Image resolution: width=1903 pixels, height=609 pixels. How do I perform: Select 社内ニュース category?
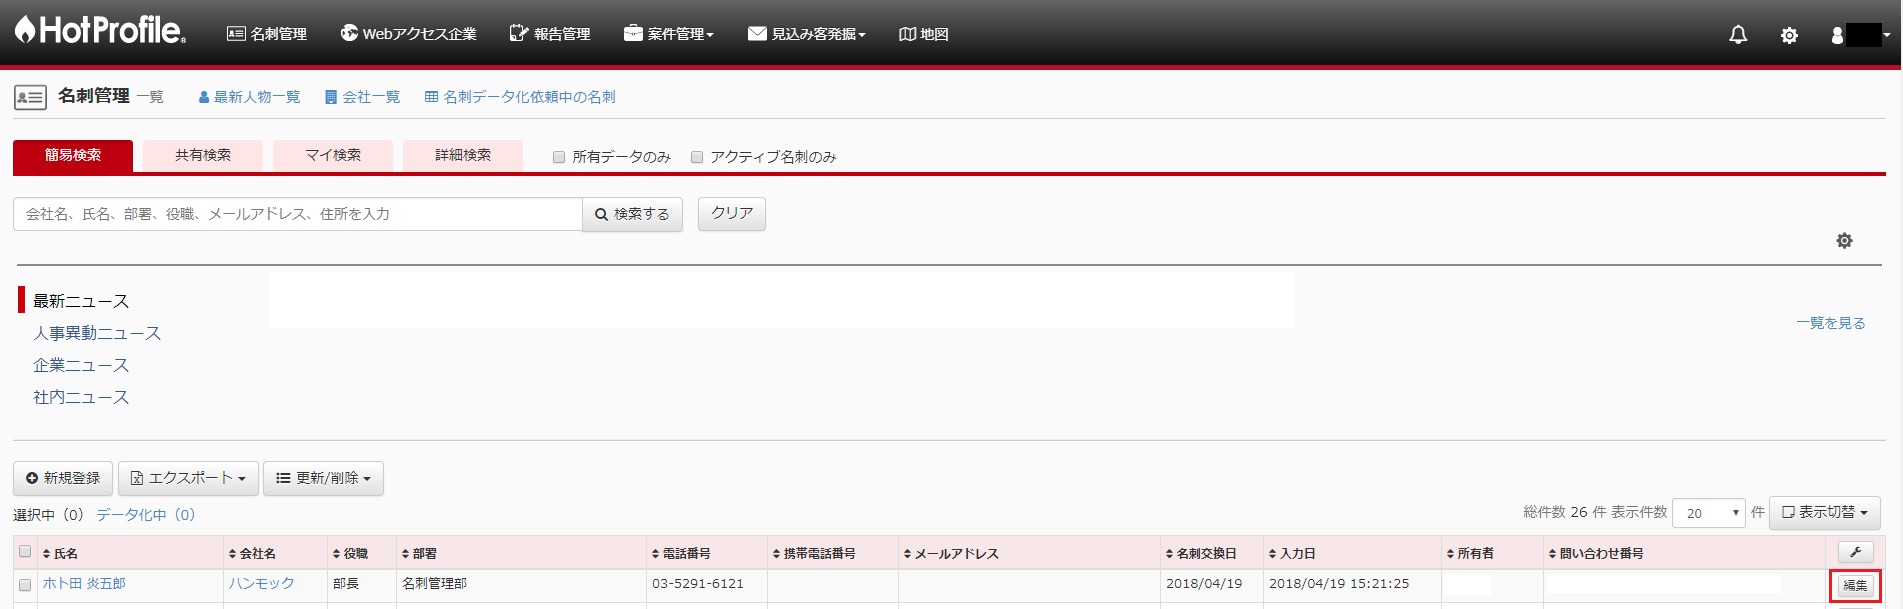(x=81, y=397)
